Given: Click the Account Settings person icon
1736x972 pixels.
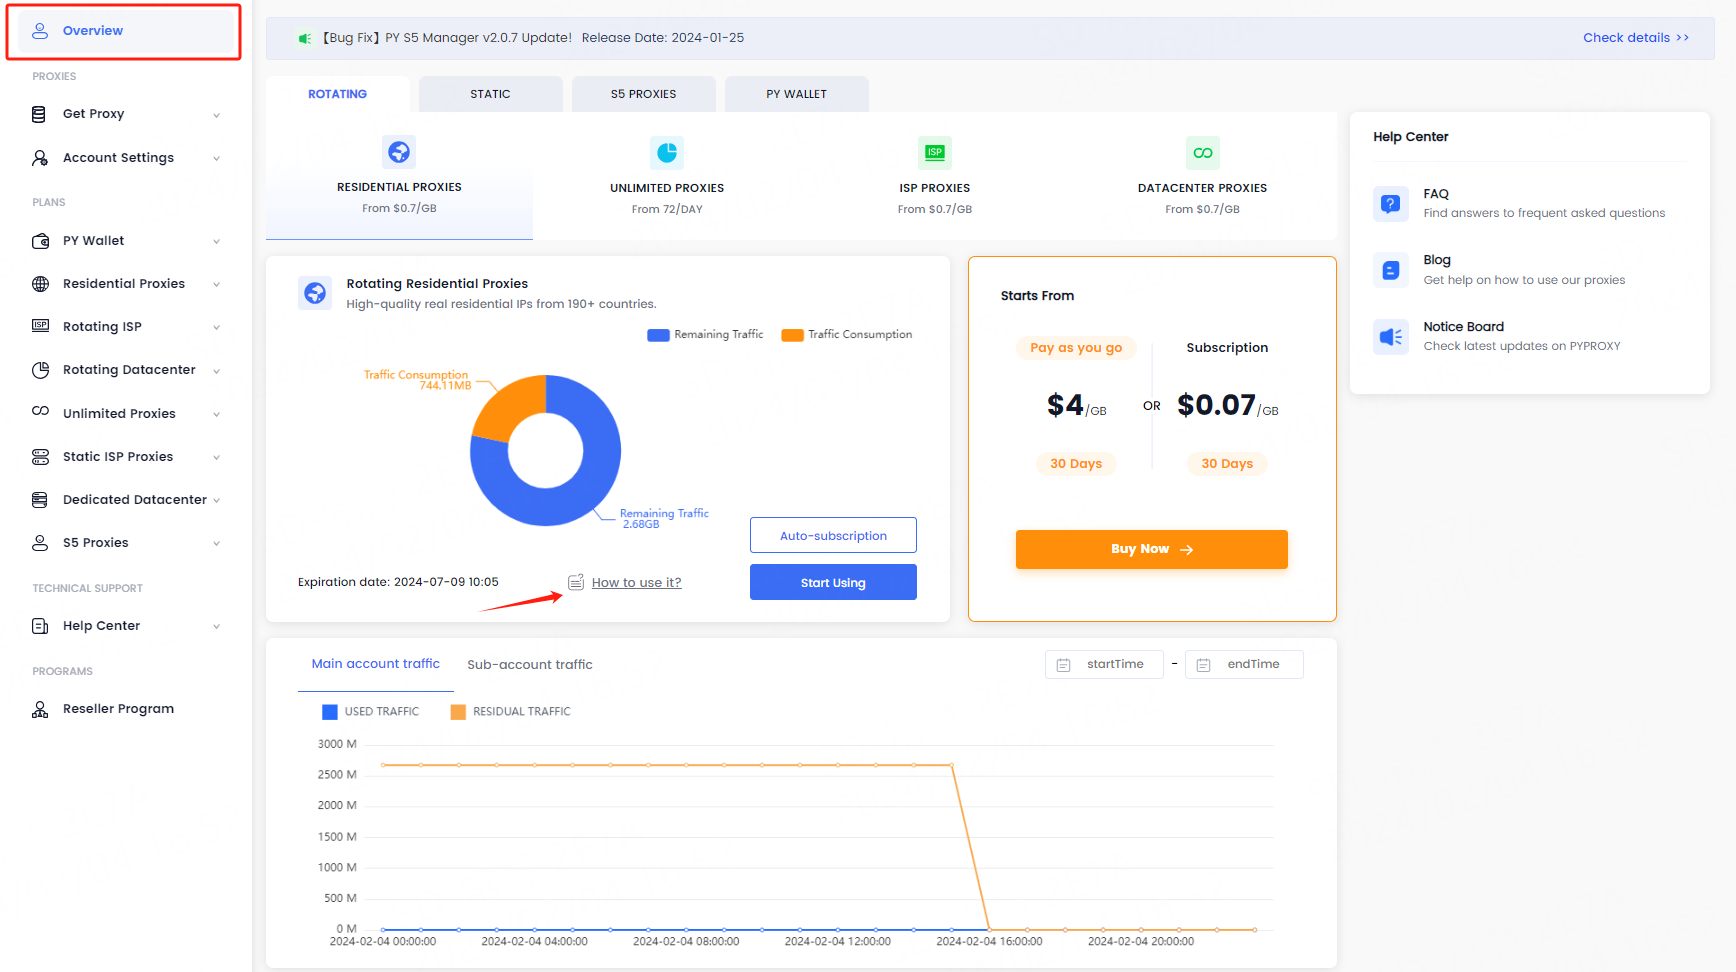Looking at the screenshot, I should 40,158.
